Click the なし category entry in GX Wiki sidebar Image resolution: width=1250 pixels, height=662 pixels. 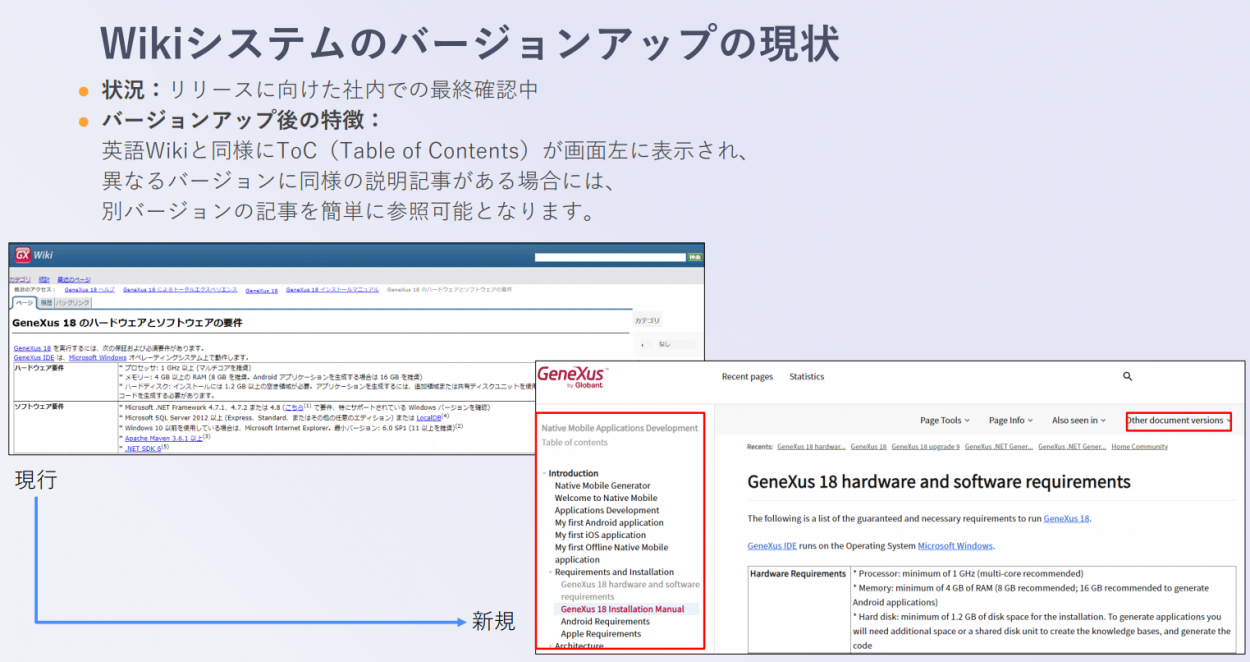pyautogui.click(x=663, y=344)
